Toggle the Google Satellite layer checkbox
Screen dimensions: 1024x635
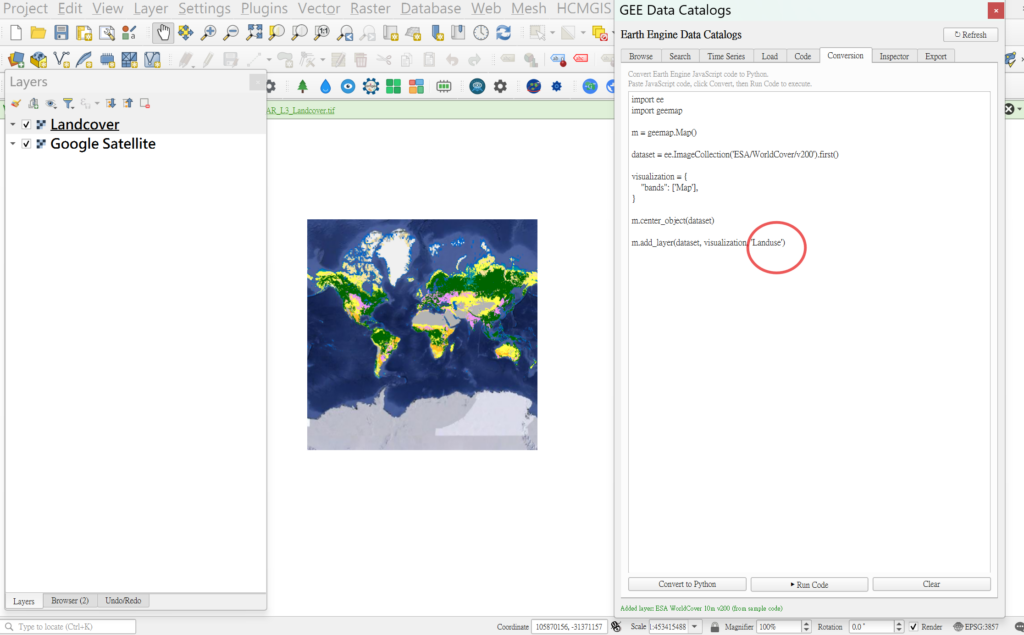26,144
